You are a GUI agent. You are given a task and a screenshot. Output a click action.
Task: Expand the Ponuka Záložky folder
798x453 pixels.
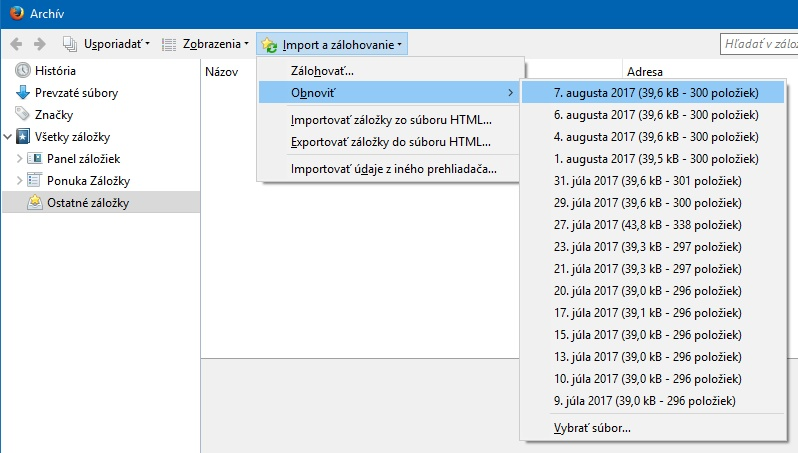pyautogui.click(x=20, y=181)
